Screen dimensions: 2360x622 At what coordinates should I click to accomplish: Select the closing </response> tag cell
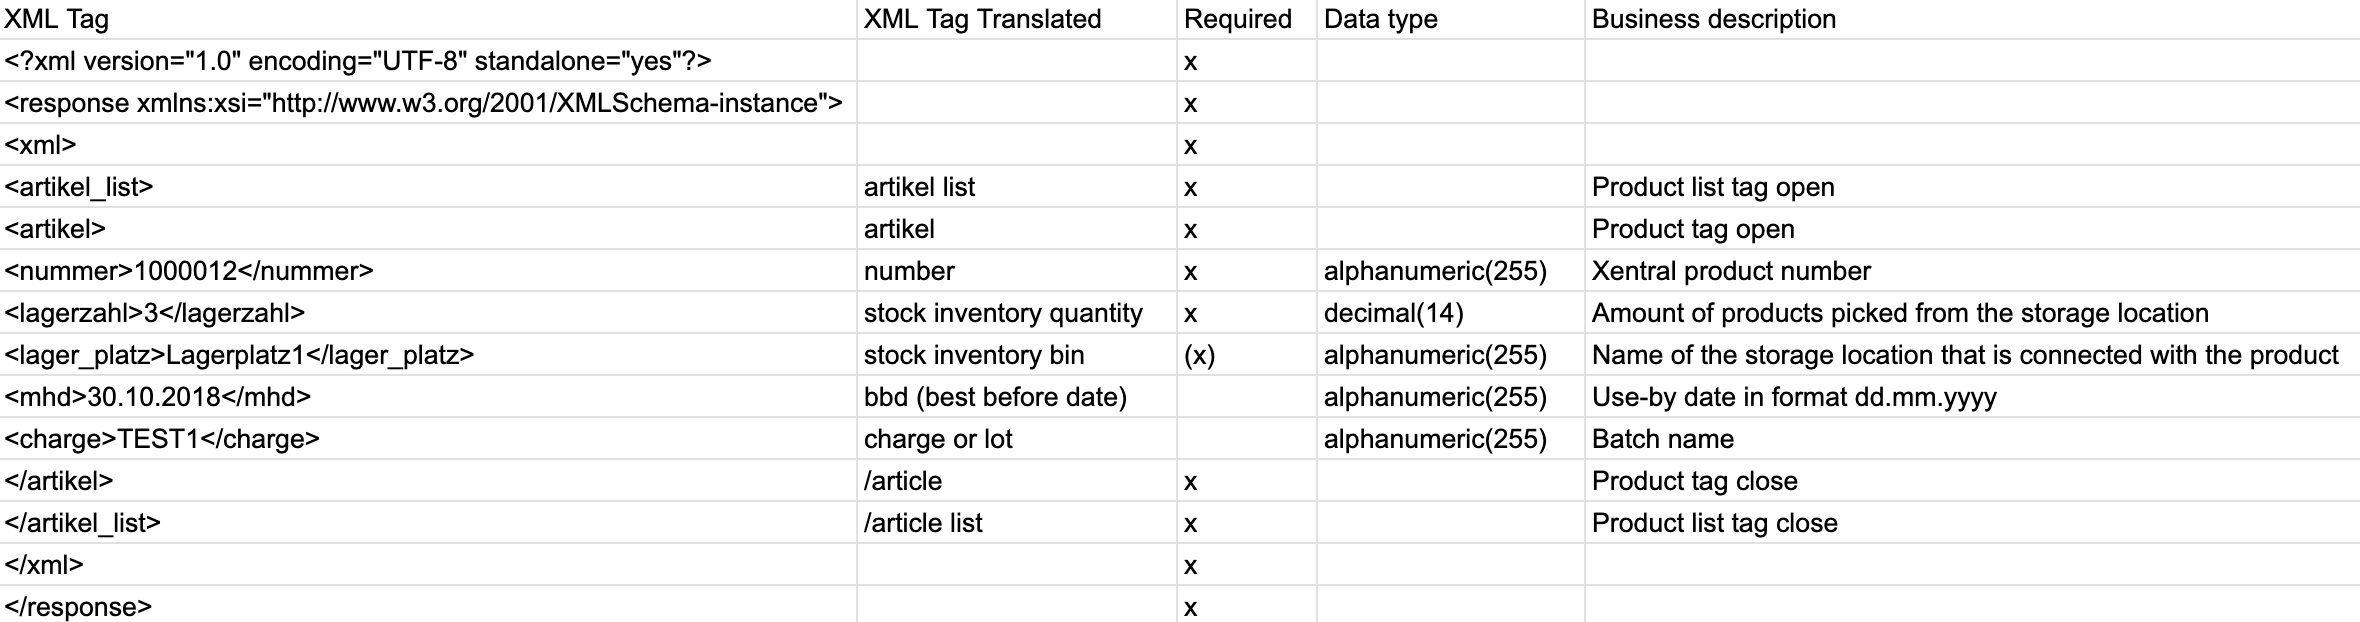(78, 607)
